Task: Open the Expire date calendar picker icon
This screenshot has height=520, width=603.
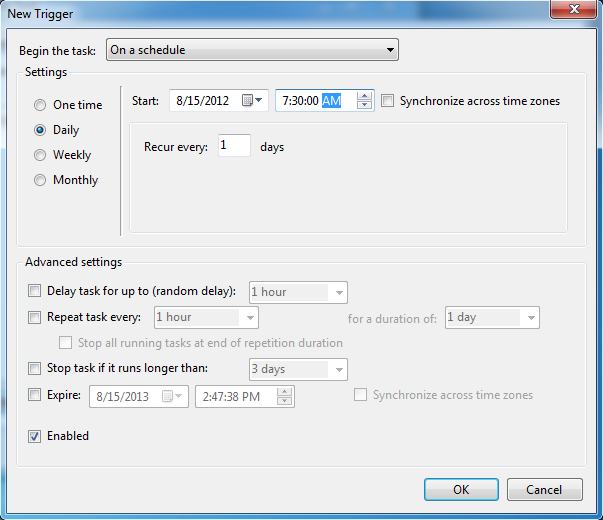Action: tap(172, 396)
